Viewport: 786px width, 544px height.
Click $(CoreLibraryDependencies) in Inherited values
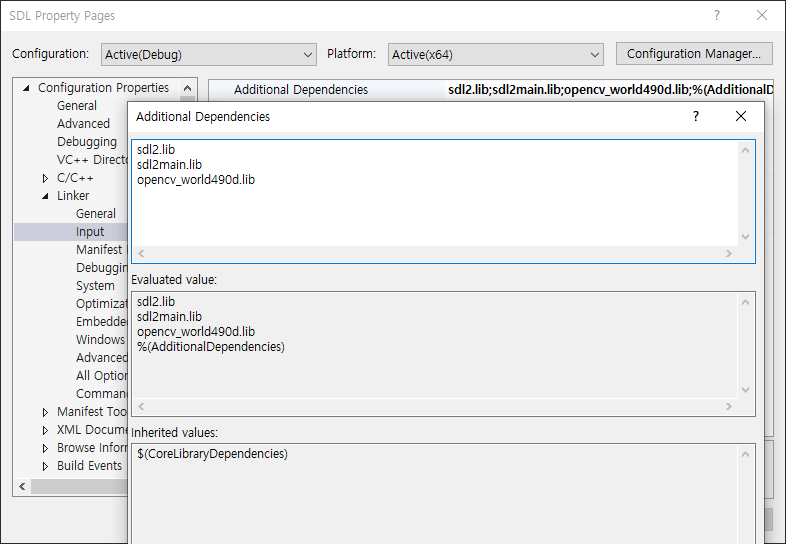(x=213, y=453)
